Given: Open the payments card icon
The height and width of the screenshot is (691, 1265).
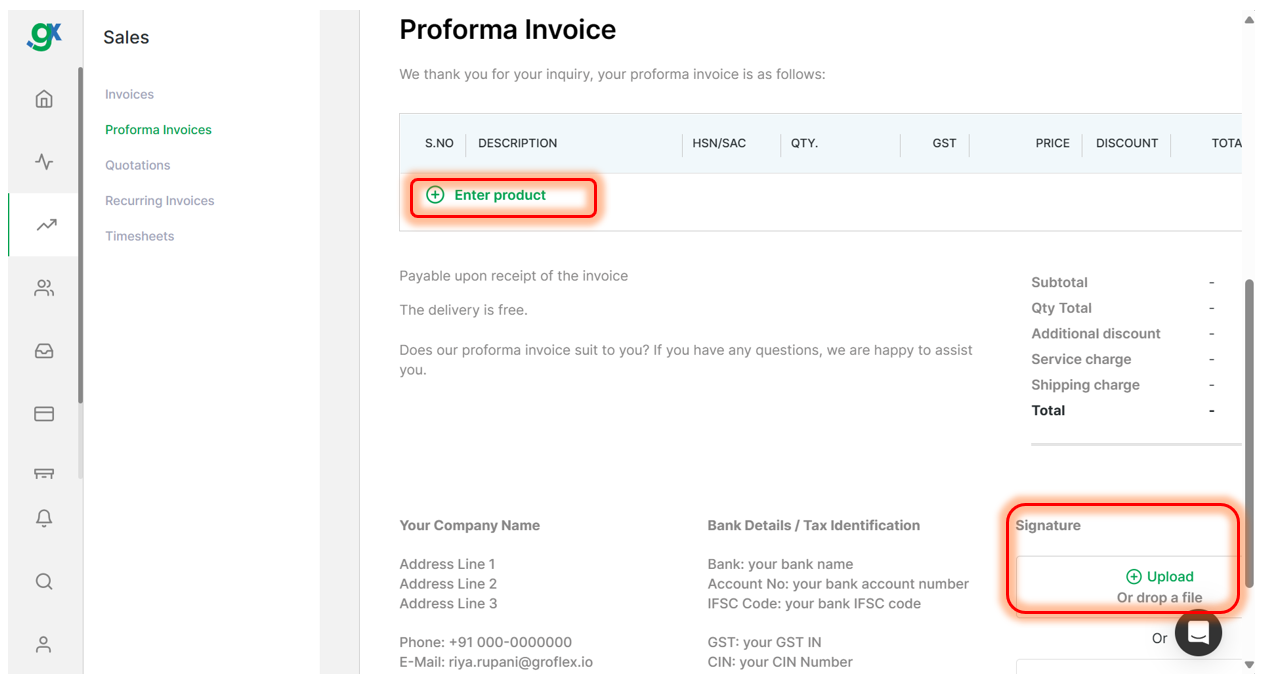Looking at the screenshot, I should point(43,413).
